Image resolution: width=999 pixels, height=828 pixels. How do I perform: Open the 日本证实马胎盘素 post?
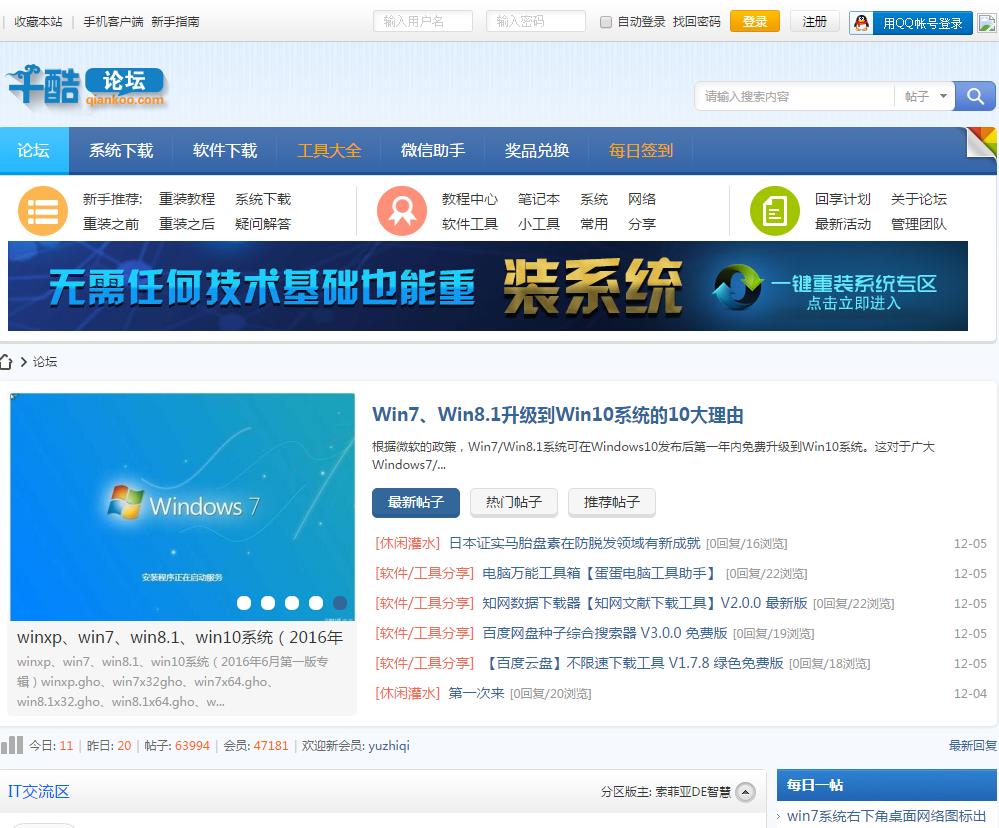point(574,543)
